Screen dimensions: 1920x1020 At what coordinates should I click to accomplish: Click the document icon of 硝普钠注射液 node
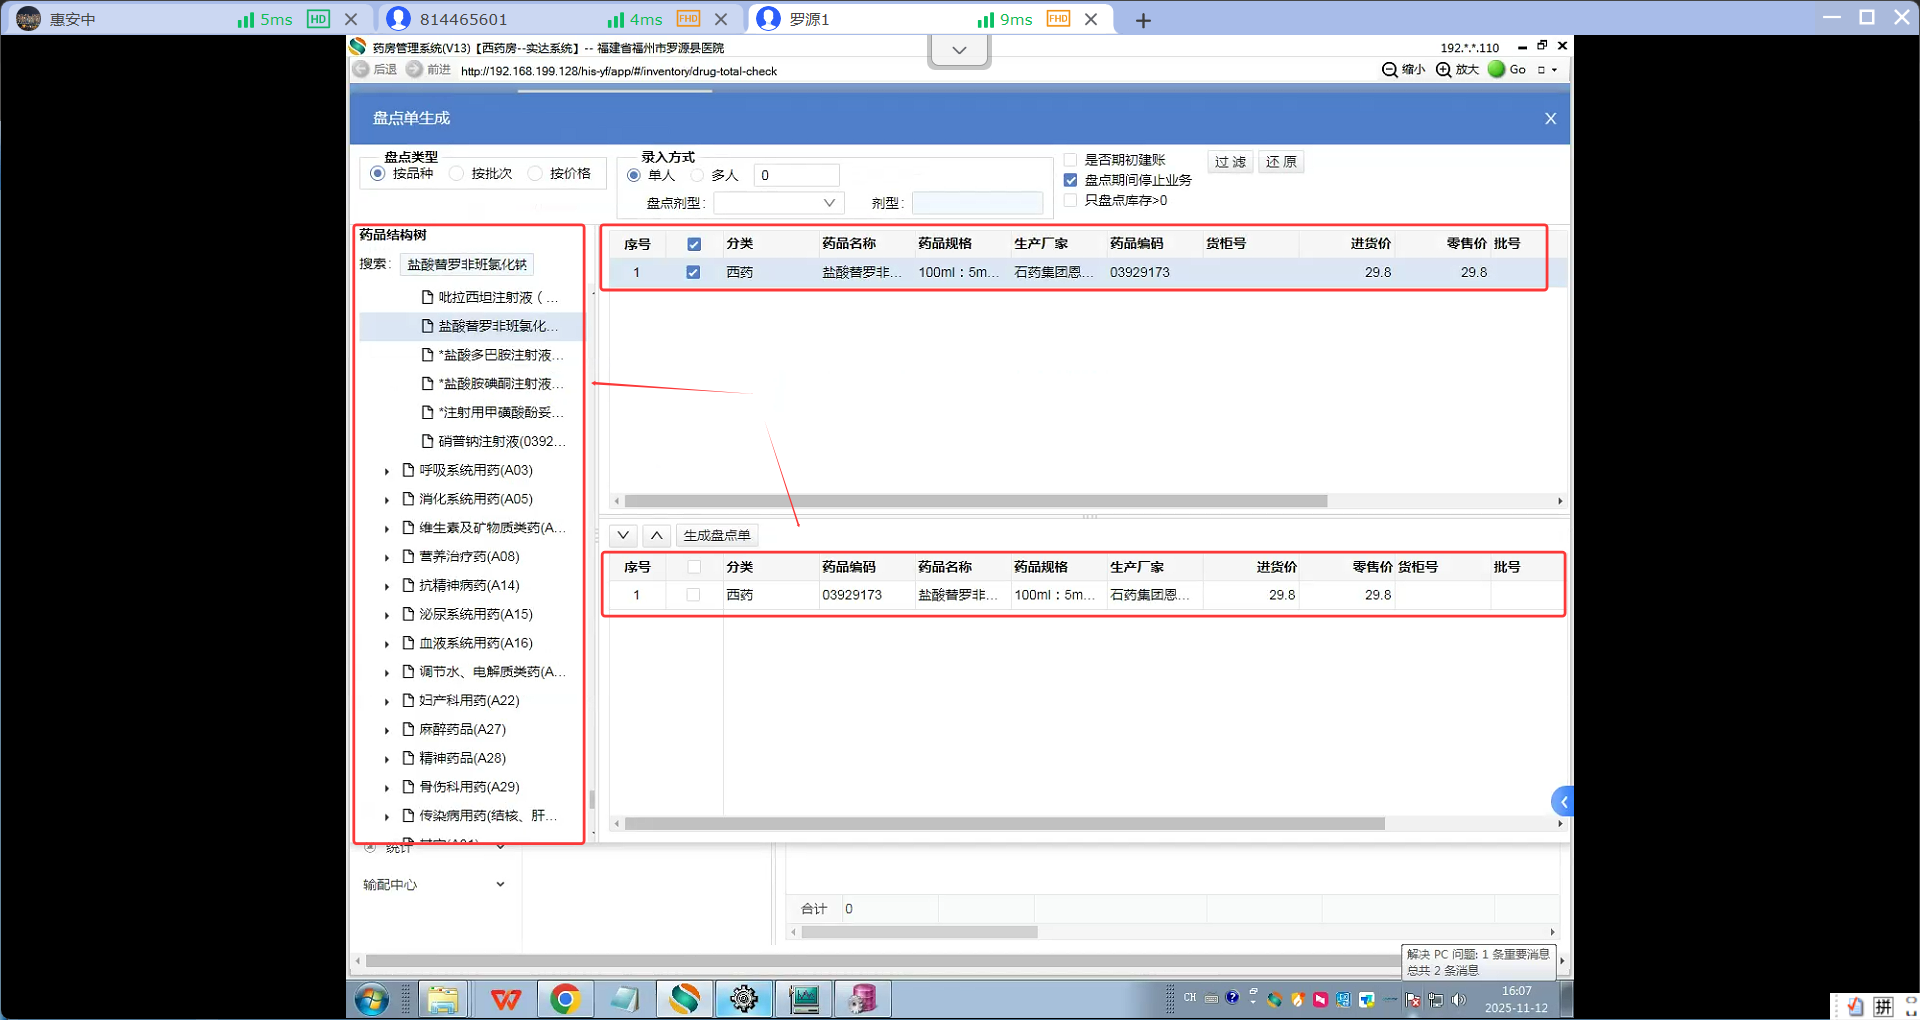(x=427, y=441)
